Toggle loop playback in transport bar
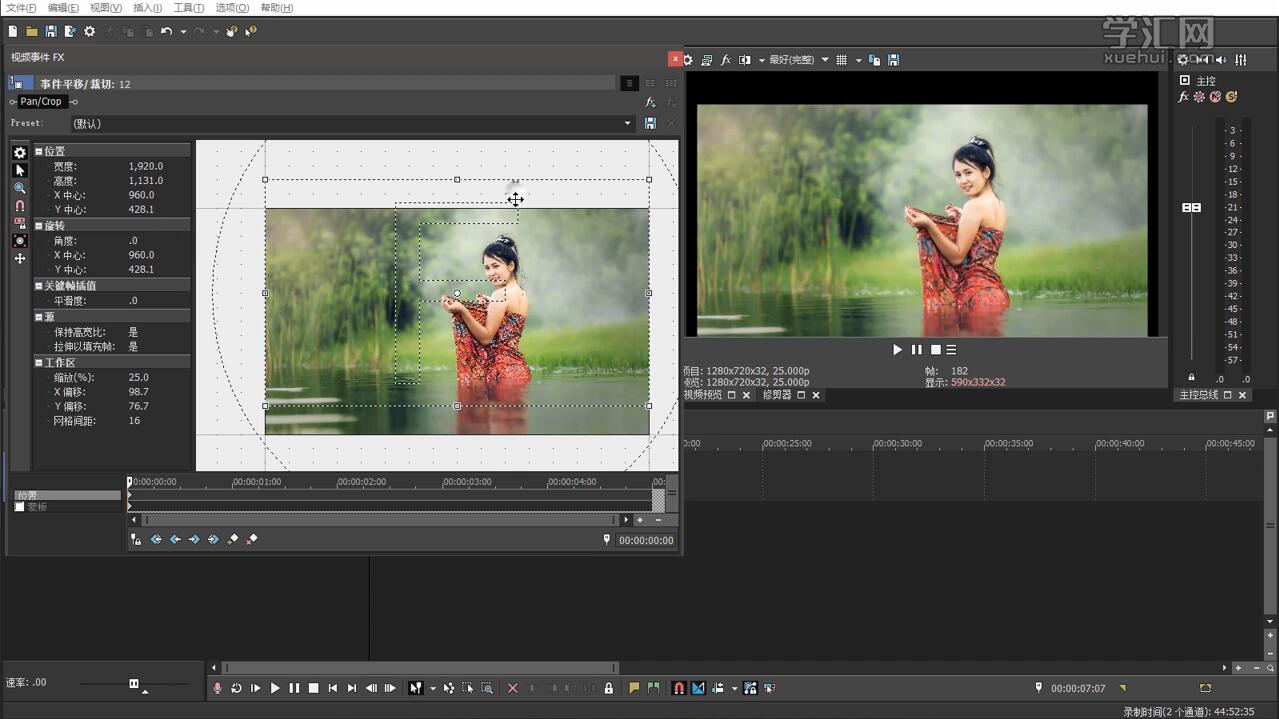This screenshot has height=719, width=1279. point(236,688)
